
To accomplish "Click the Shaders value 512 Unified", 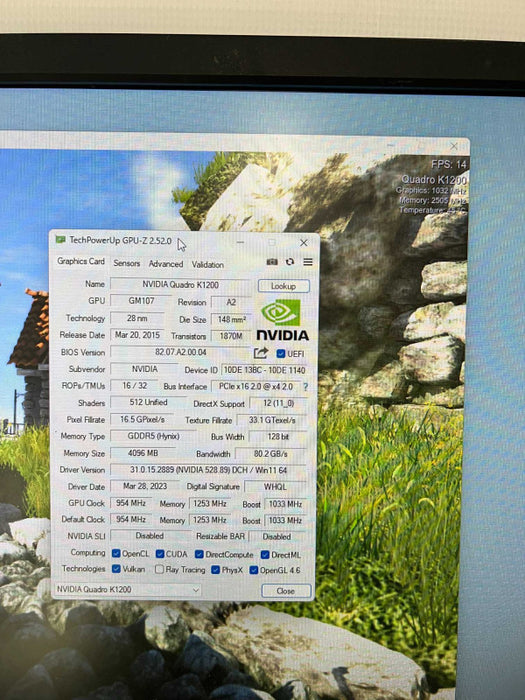I will [x=148, y=402].
